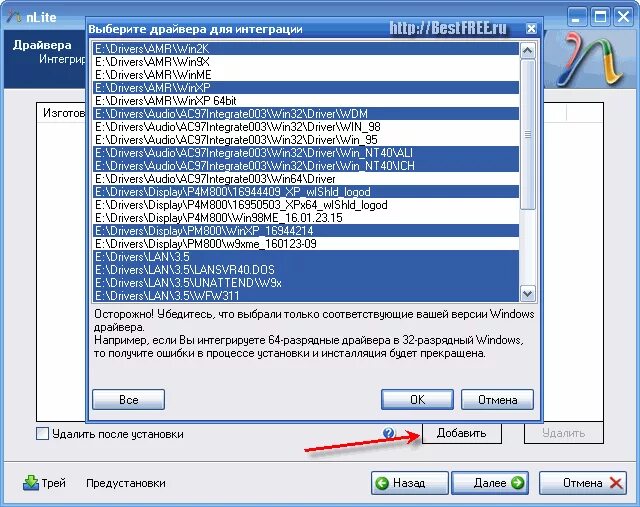This screenshot has height=507, width=640.
Task: Enable Удалить после установки checkbox
Action: click(x=42, y=434)
